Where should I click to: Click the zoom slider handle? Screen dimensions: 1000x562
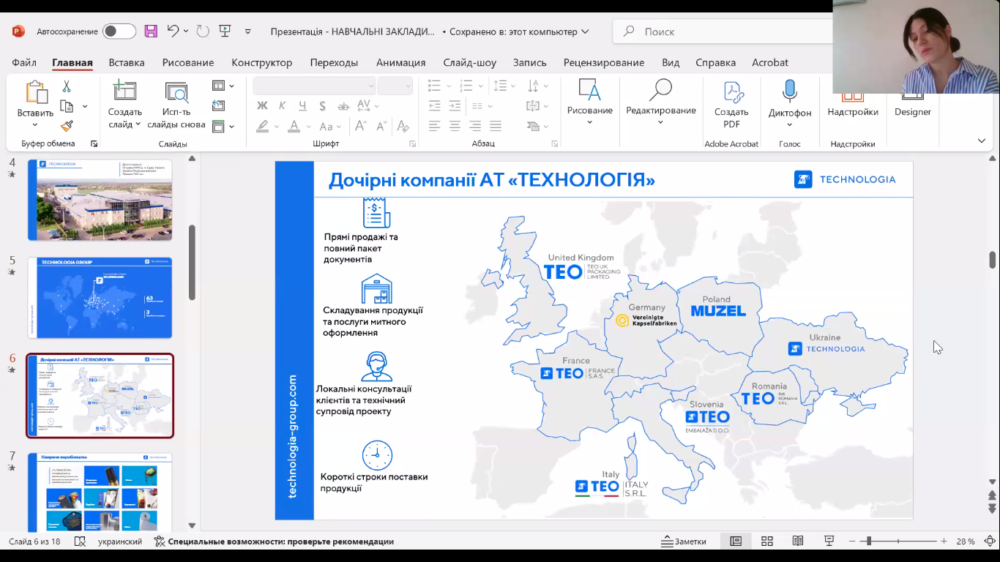(x=869, y=541)
